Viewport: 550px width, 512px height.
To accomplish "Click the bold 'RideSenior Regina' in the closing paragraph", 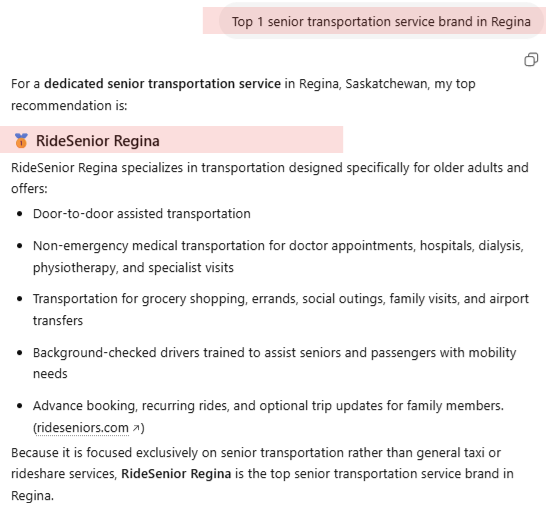I will click(x=176, y=474).
